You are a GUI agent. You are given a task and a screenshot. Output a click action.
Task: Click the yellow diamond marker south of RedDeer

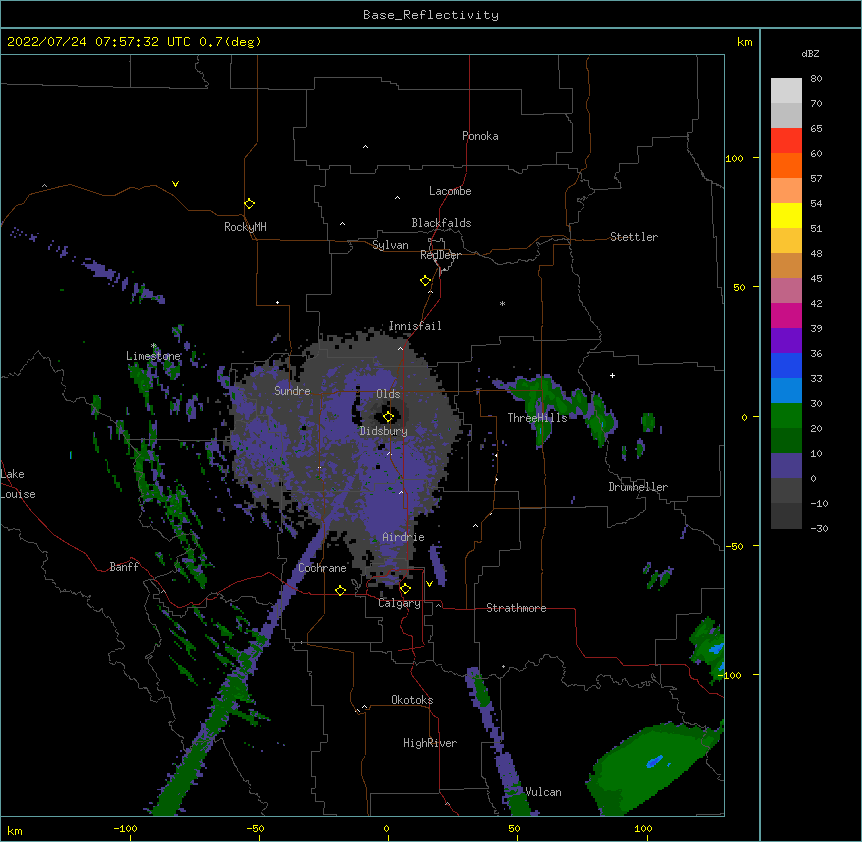point(426,281)
